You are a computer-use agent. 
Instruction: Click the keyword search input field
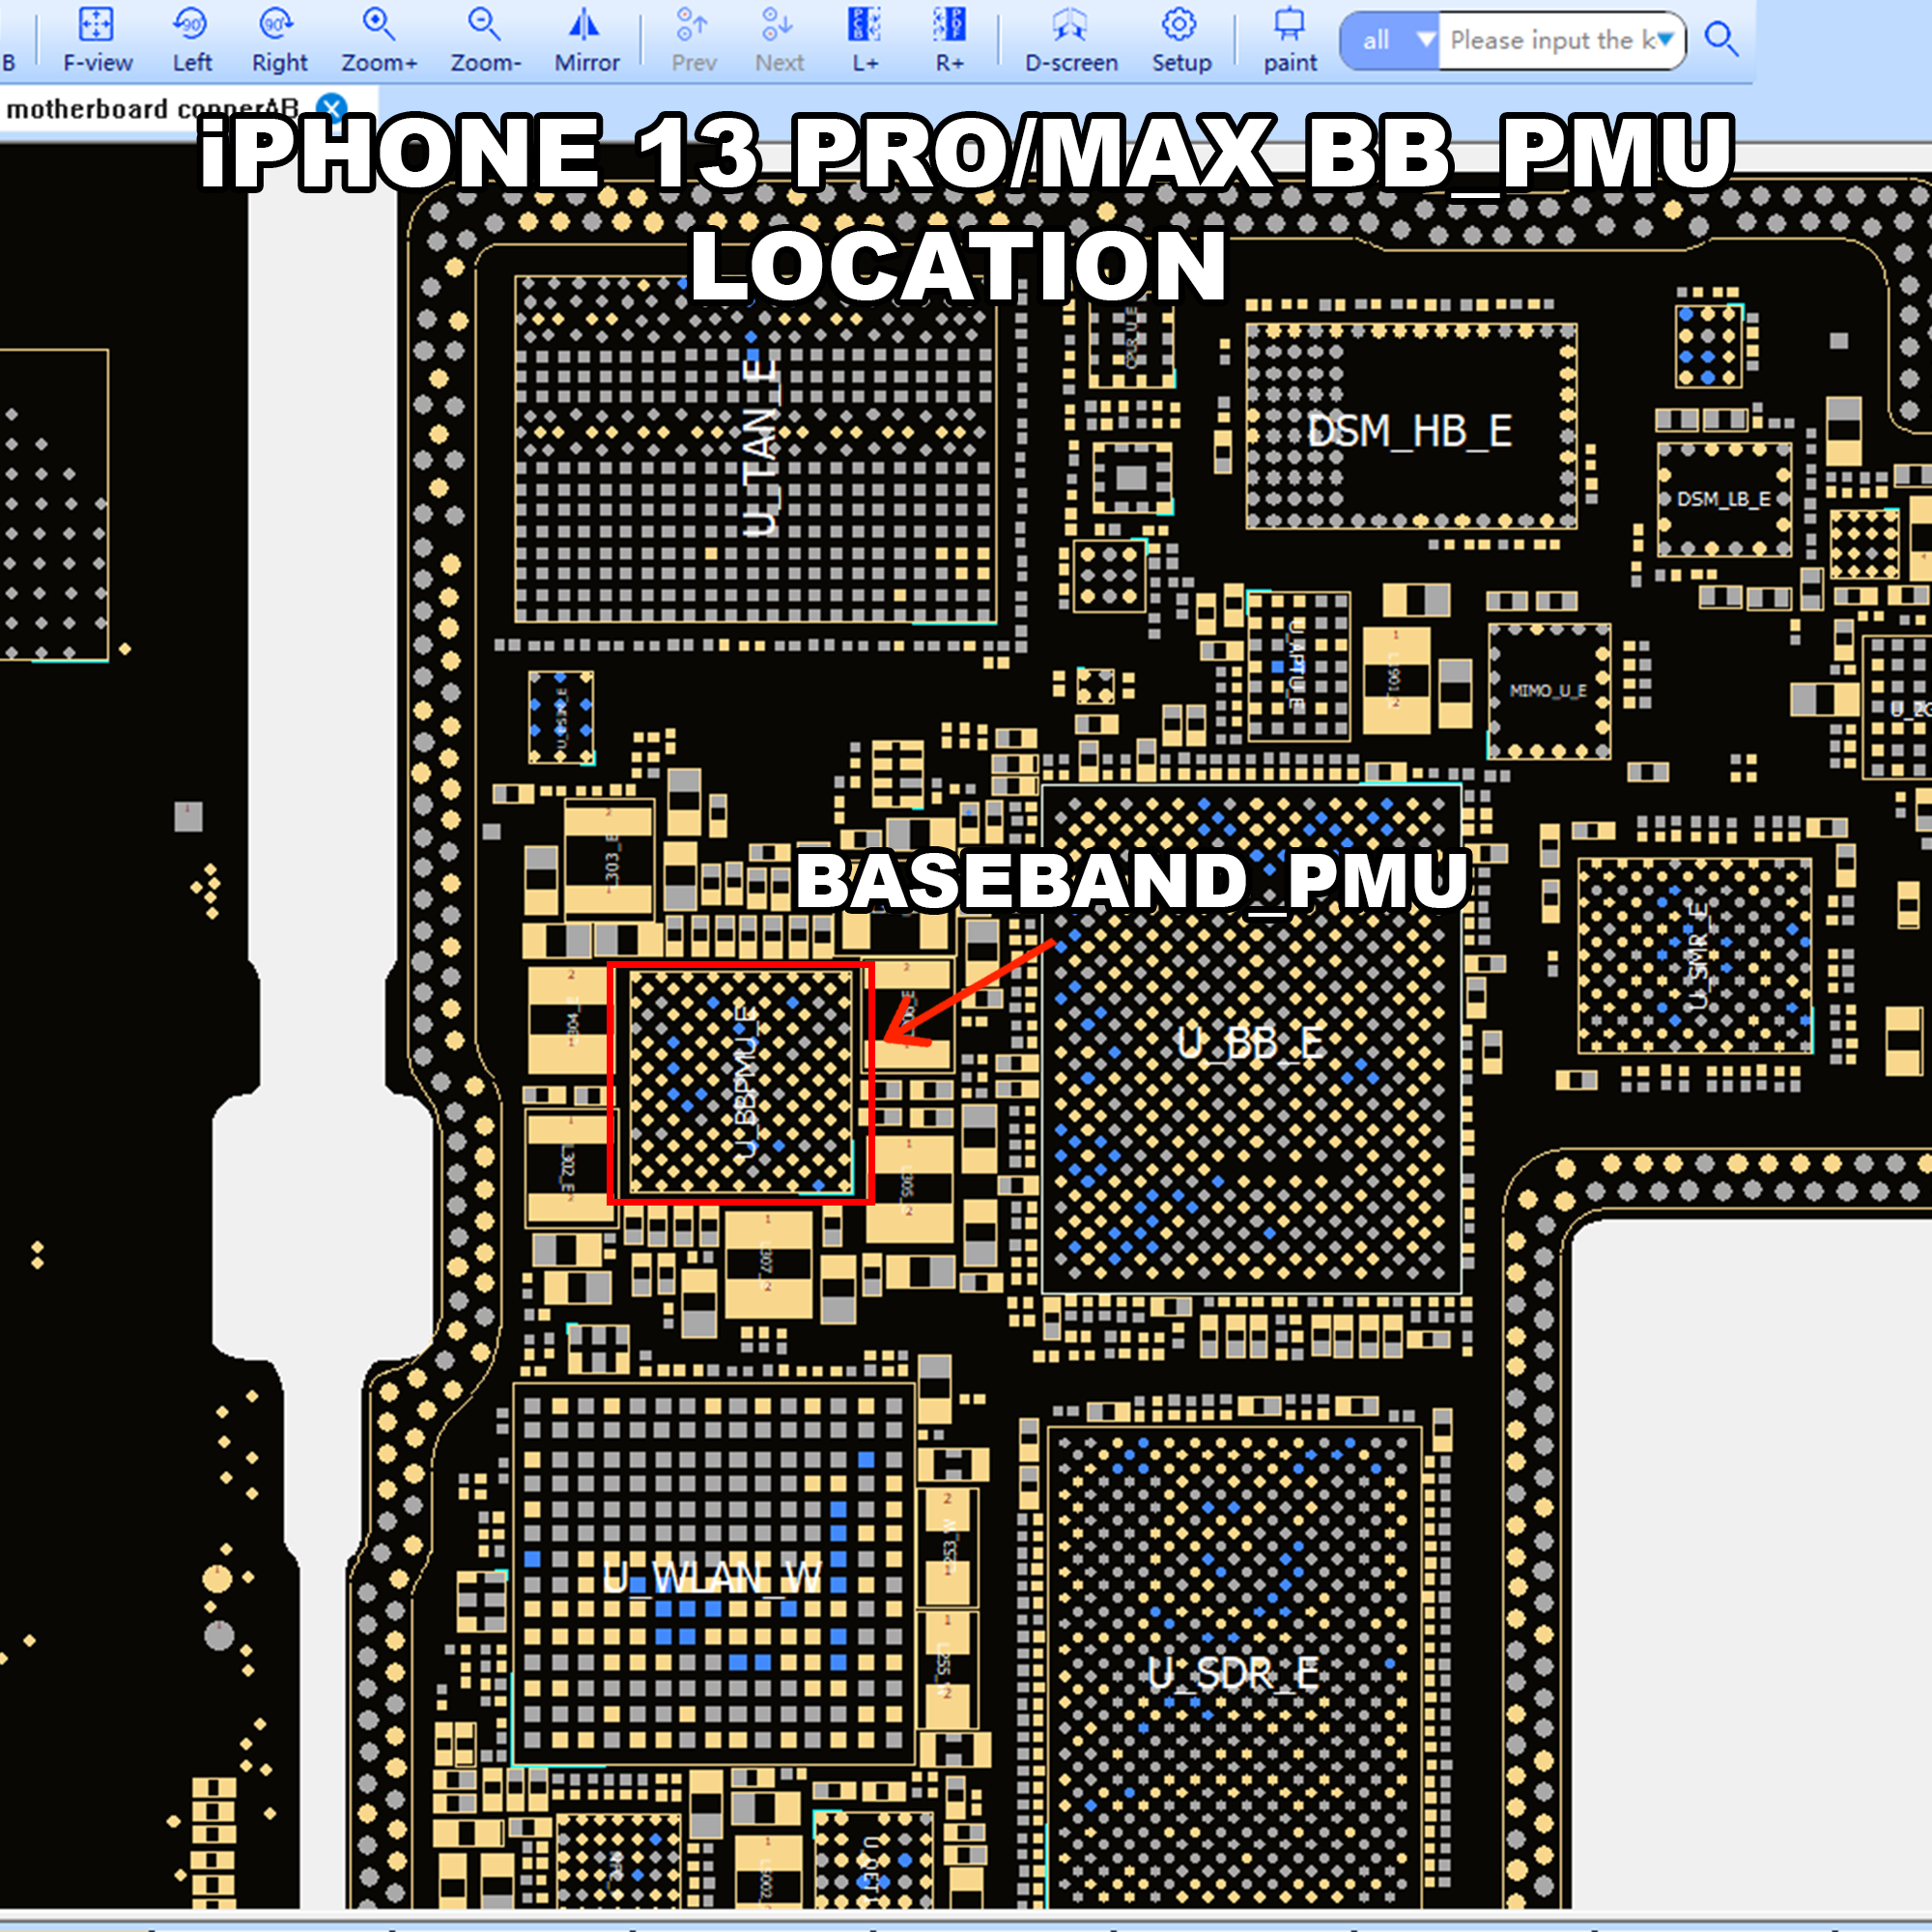(1545, 40)
